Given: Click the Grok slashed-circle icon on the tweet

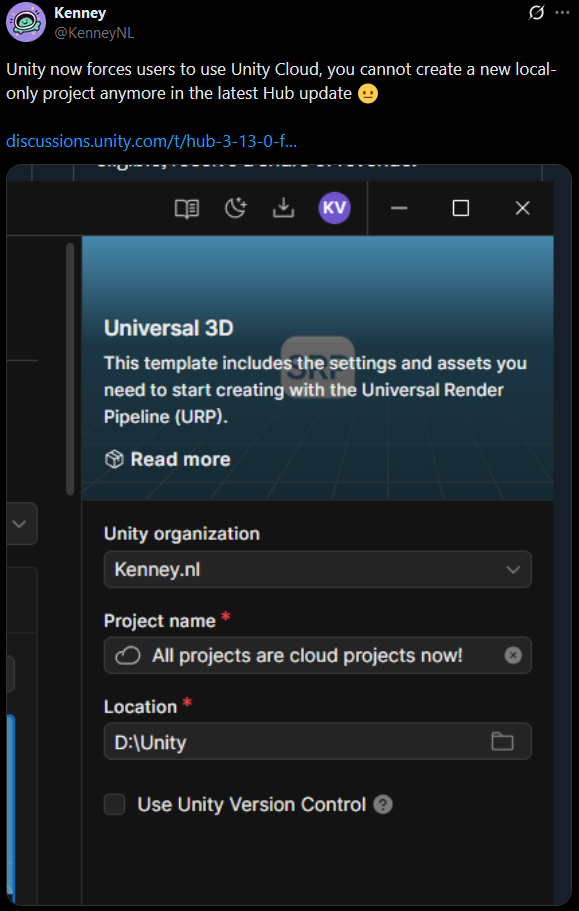Looking at the screenshot, I should click(536, 13).
